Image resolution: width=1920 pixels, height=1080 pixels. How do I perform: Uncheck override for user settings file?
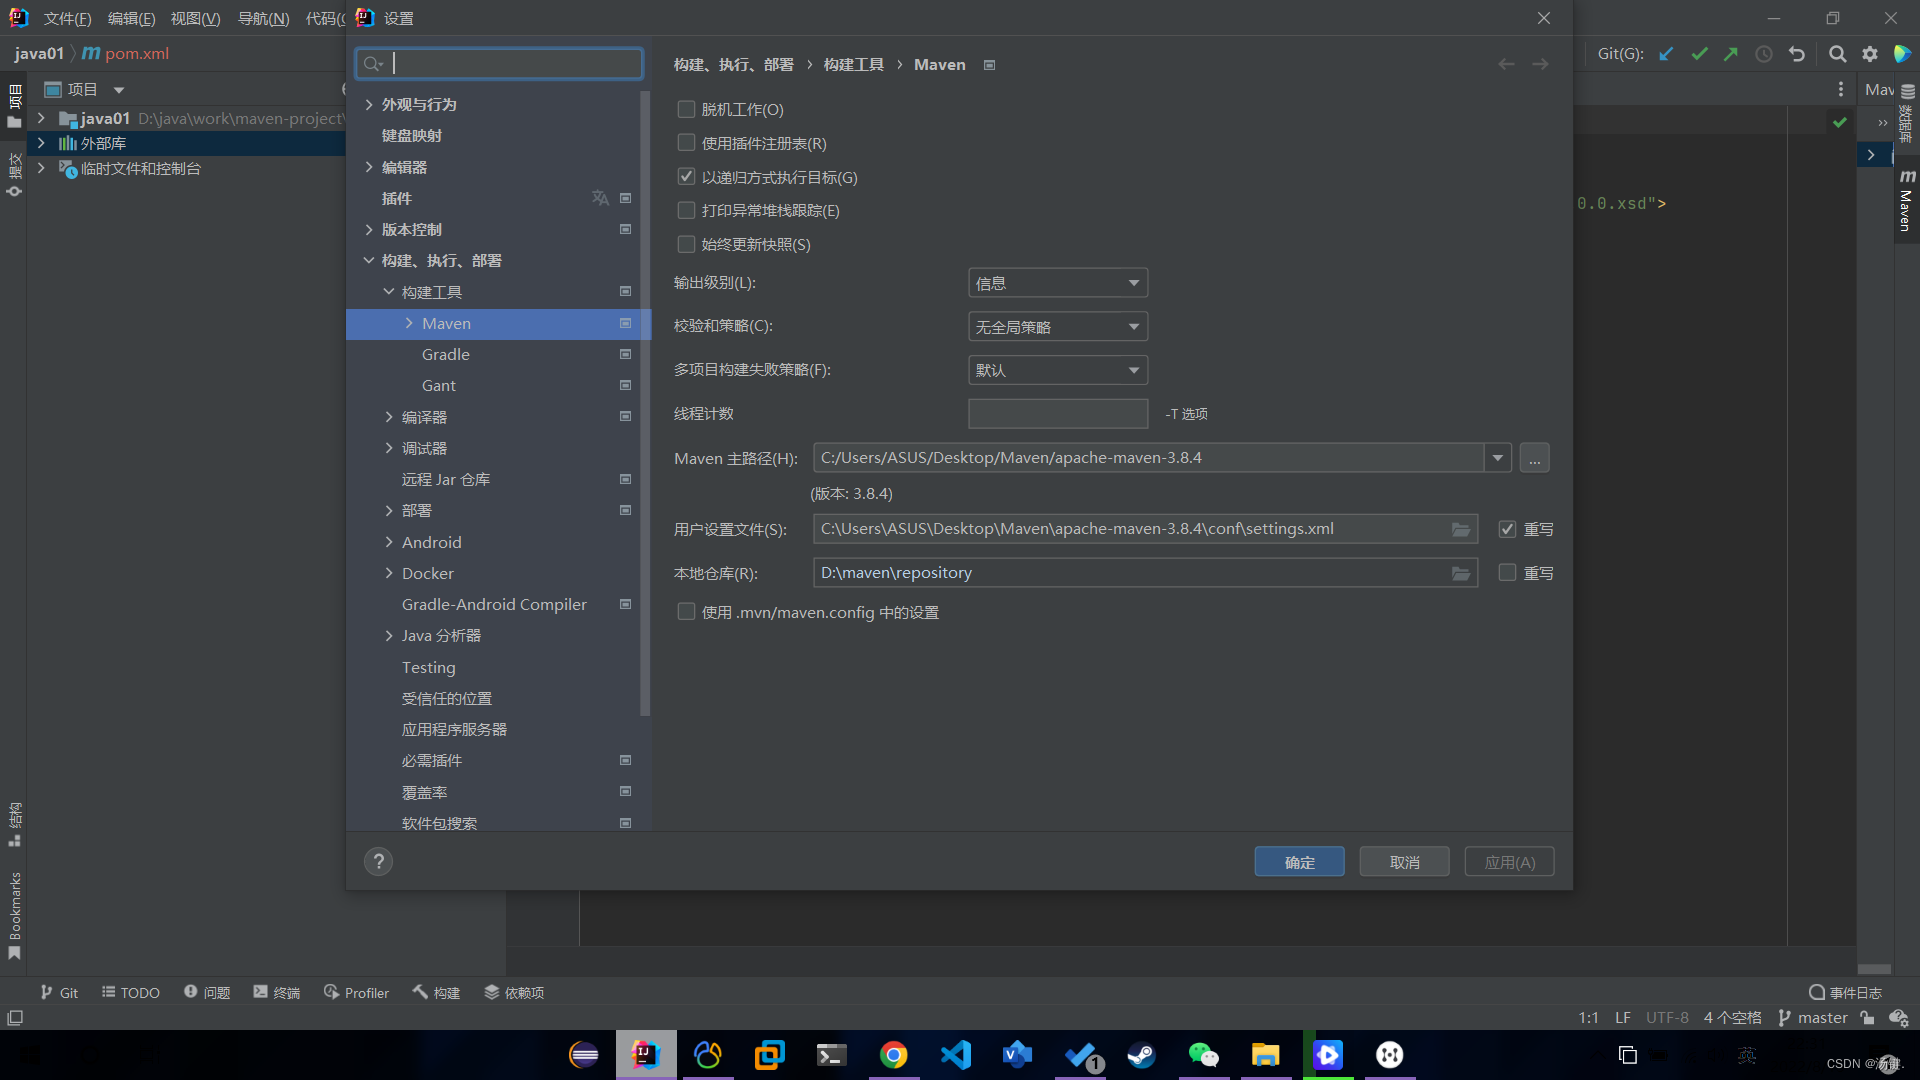click(1507, 529)
